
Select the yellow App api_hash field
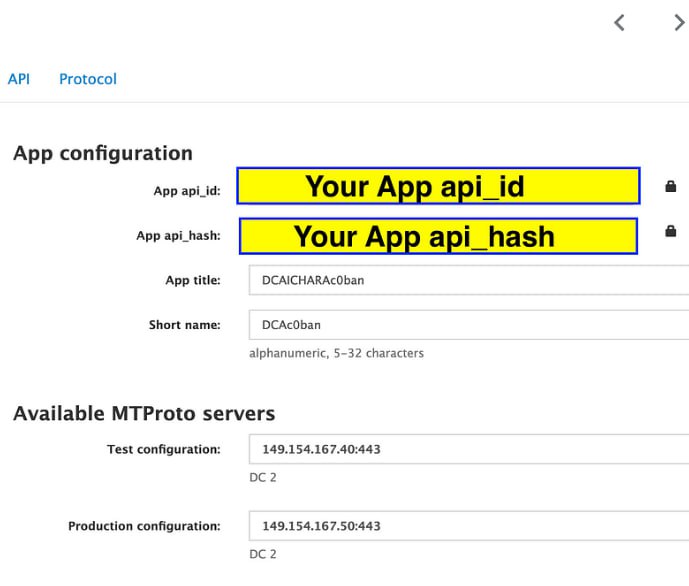(x=438, y=236)
